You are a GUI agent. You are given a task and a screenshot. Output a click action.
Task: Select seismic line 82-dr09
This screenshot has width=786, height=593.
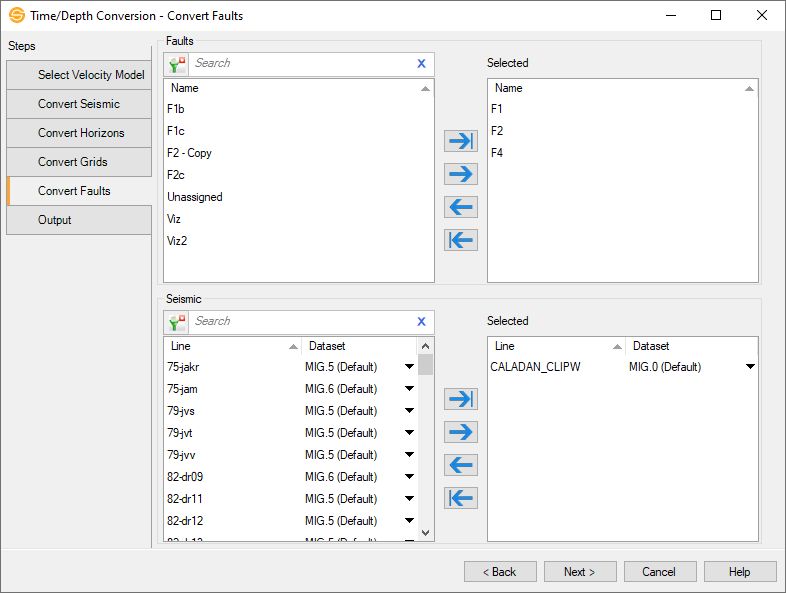click(185, 477)
